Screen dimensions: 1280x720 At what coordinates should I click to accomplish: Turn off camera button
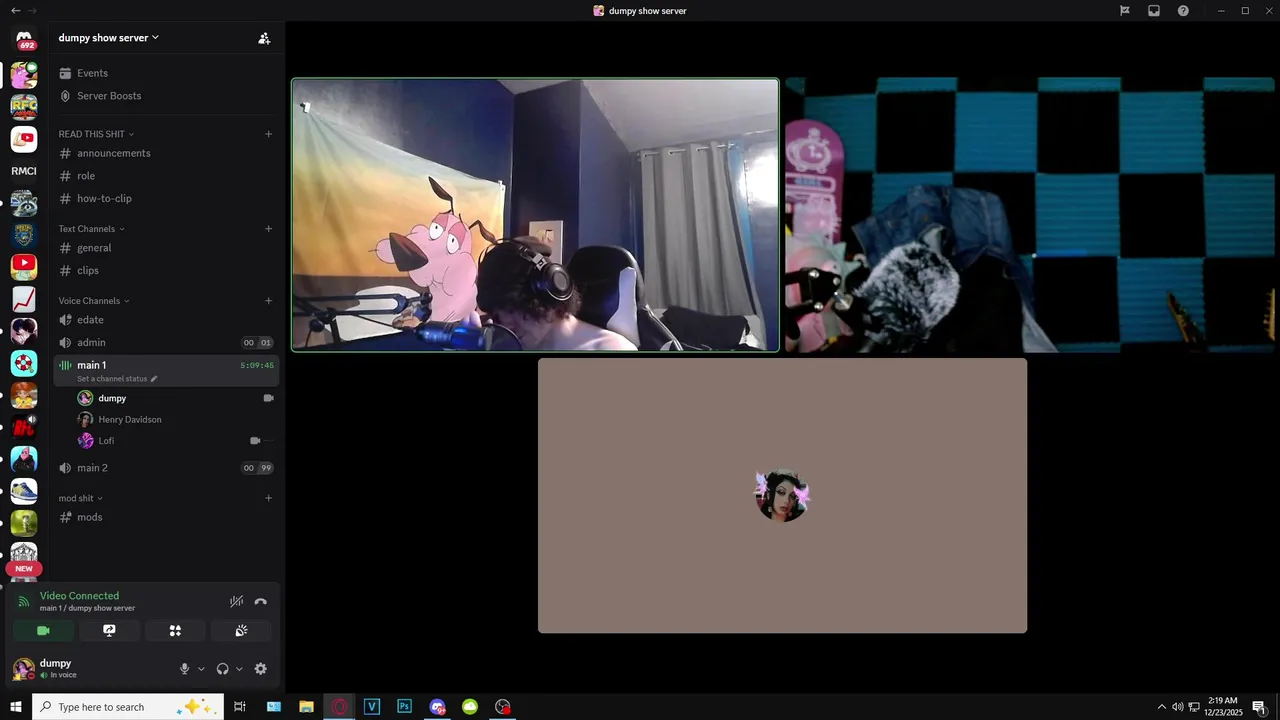point(43,631)
